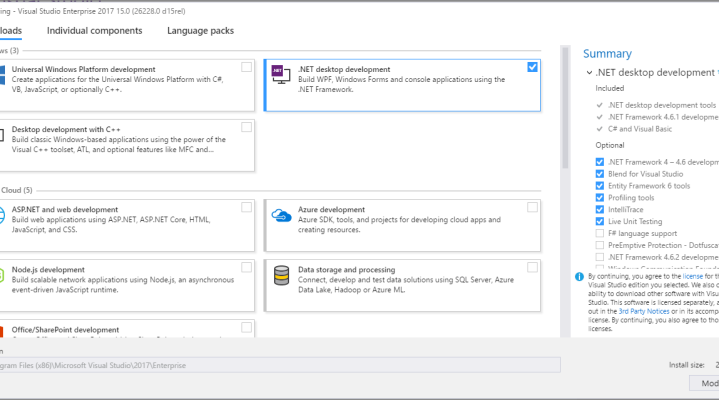Click the Install size label

[x=686, y=365]
